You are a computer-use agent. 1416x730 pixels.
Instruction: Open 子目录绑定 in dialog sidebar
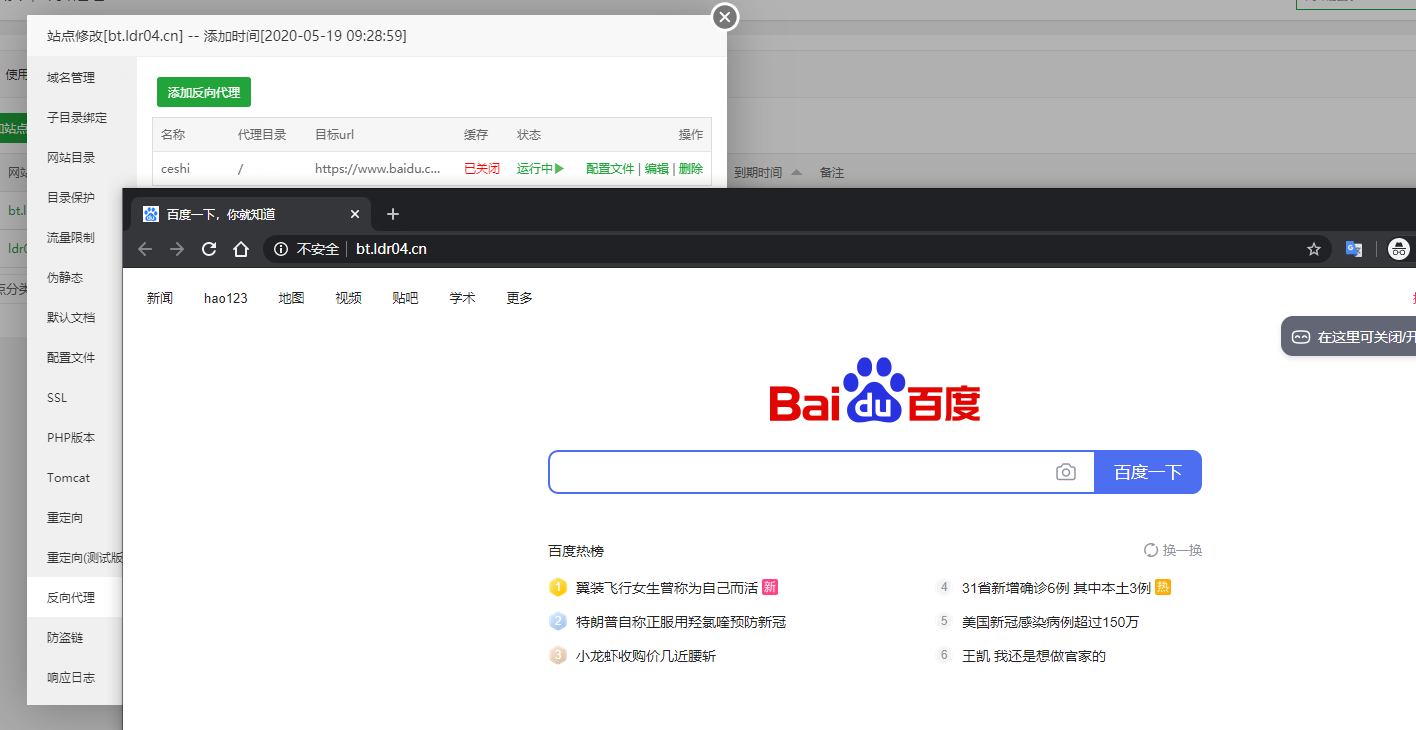coord(77,117)
